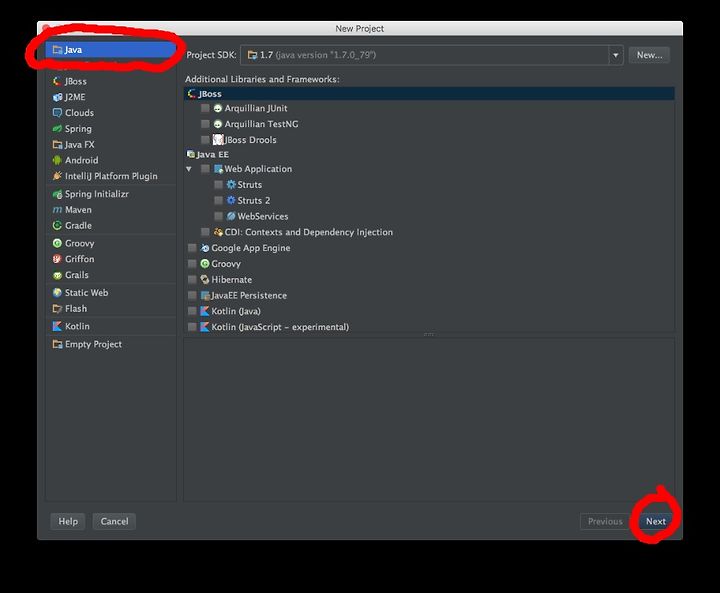The height and width of the screenshot is (593, 720).
Task: Click the Google App Engine icon
Action: (205, 248)
